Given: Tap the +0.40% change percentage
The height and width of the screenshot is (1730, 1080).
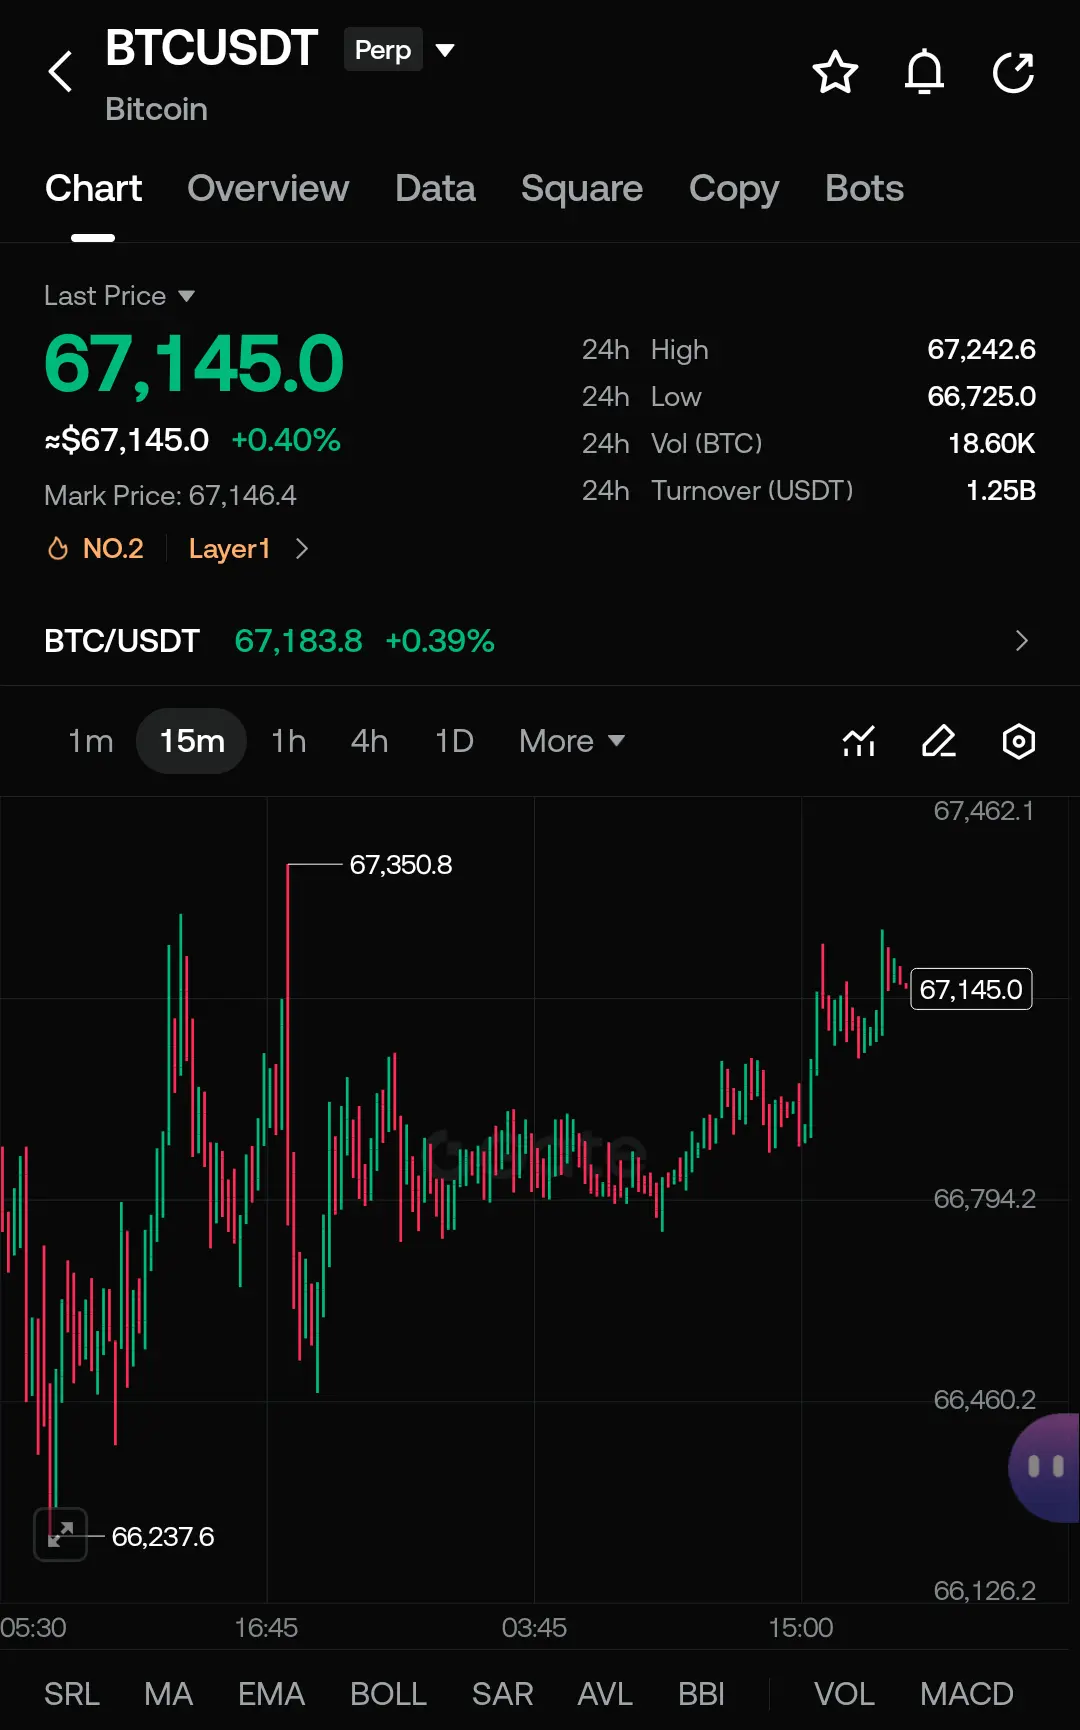Looking at the screenshot, I should [286, 439].
